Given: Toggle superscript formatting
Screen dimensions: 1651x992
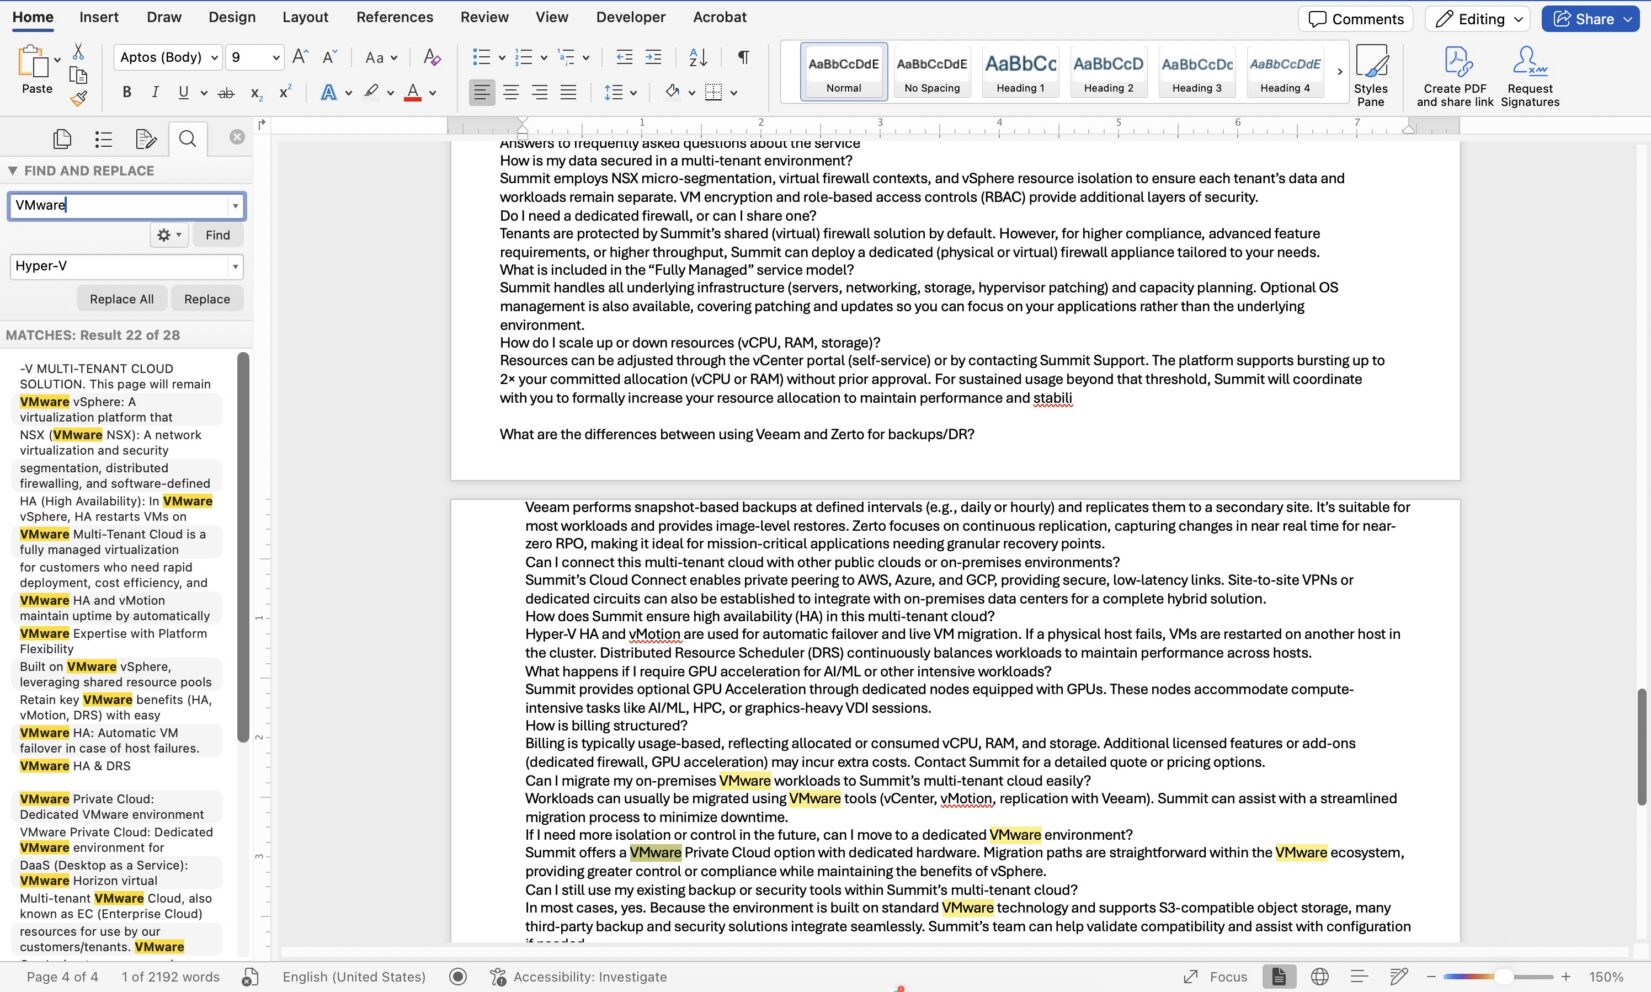Looking at the screenshot, I should (285, 93).
